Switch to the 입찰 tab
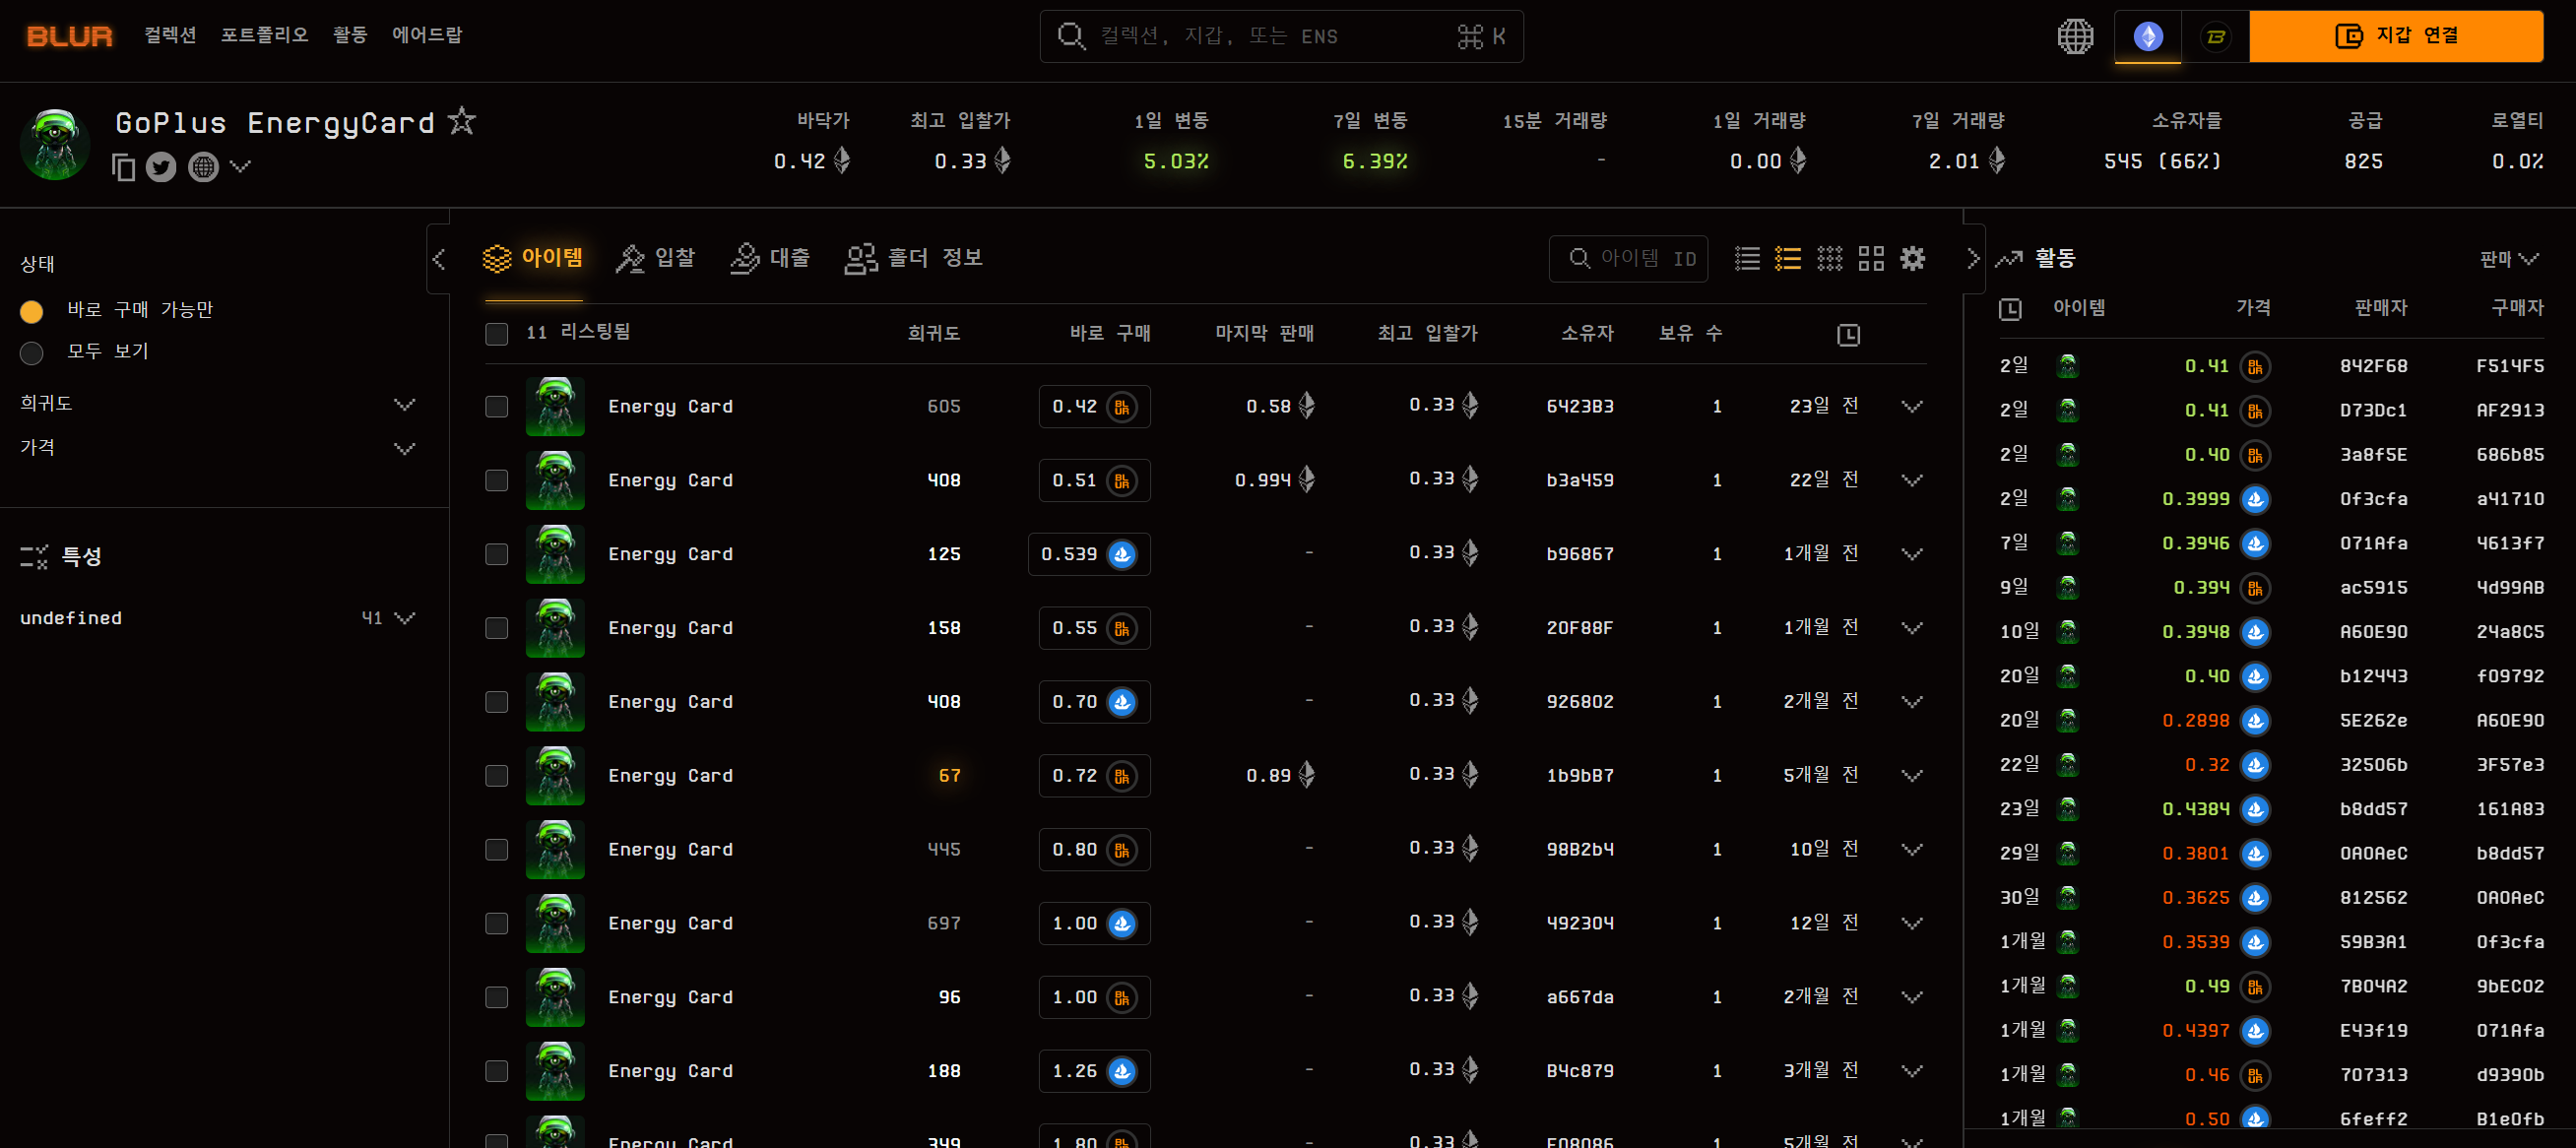Viewport: 2576px width, 1148px height. (656, 259)
